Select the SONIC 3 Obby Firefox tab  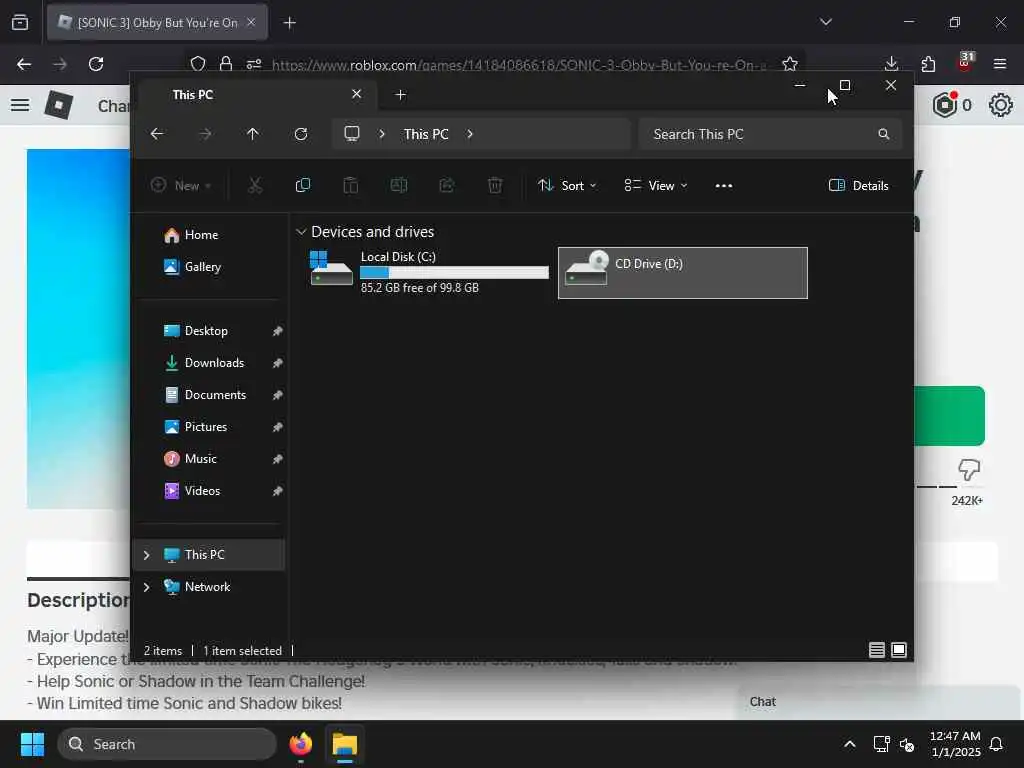click(157, 22)
